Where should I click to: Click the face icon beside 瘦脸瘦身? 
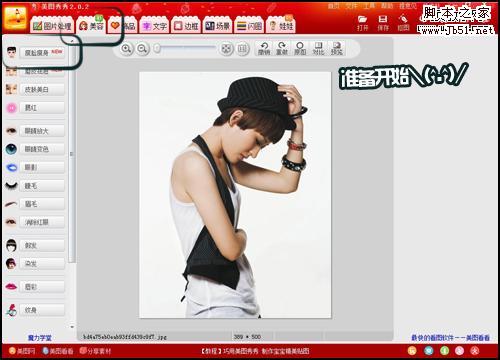[12, 52]
